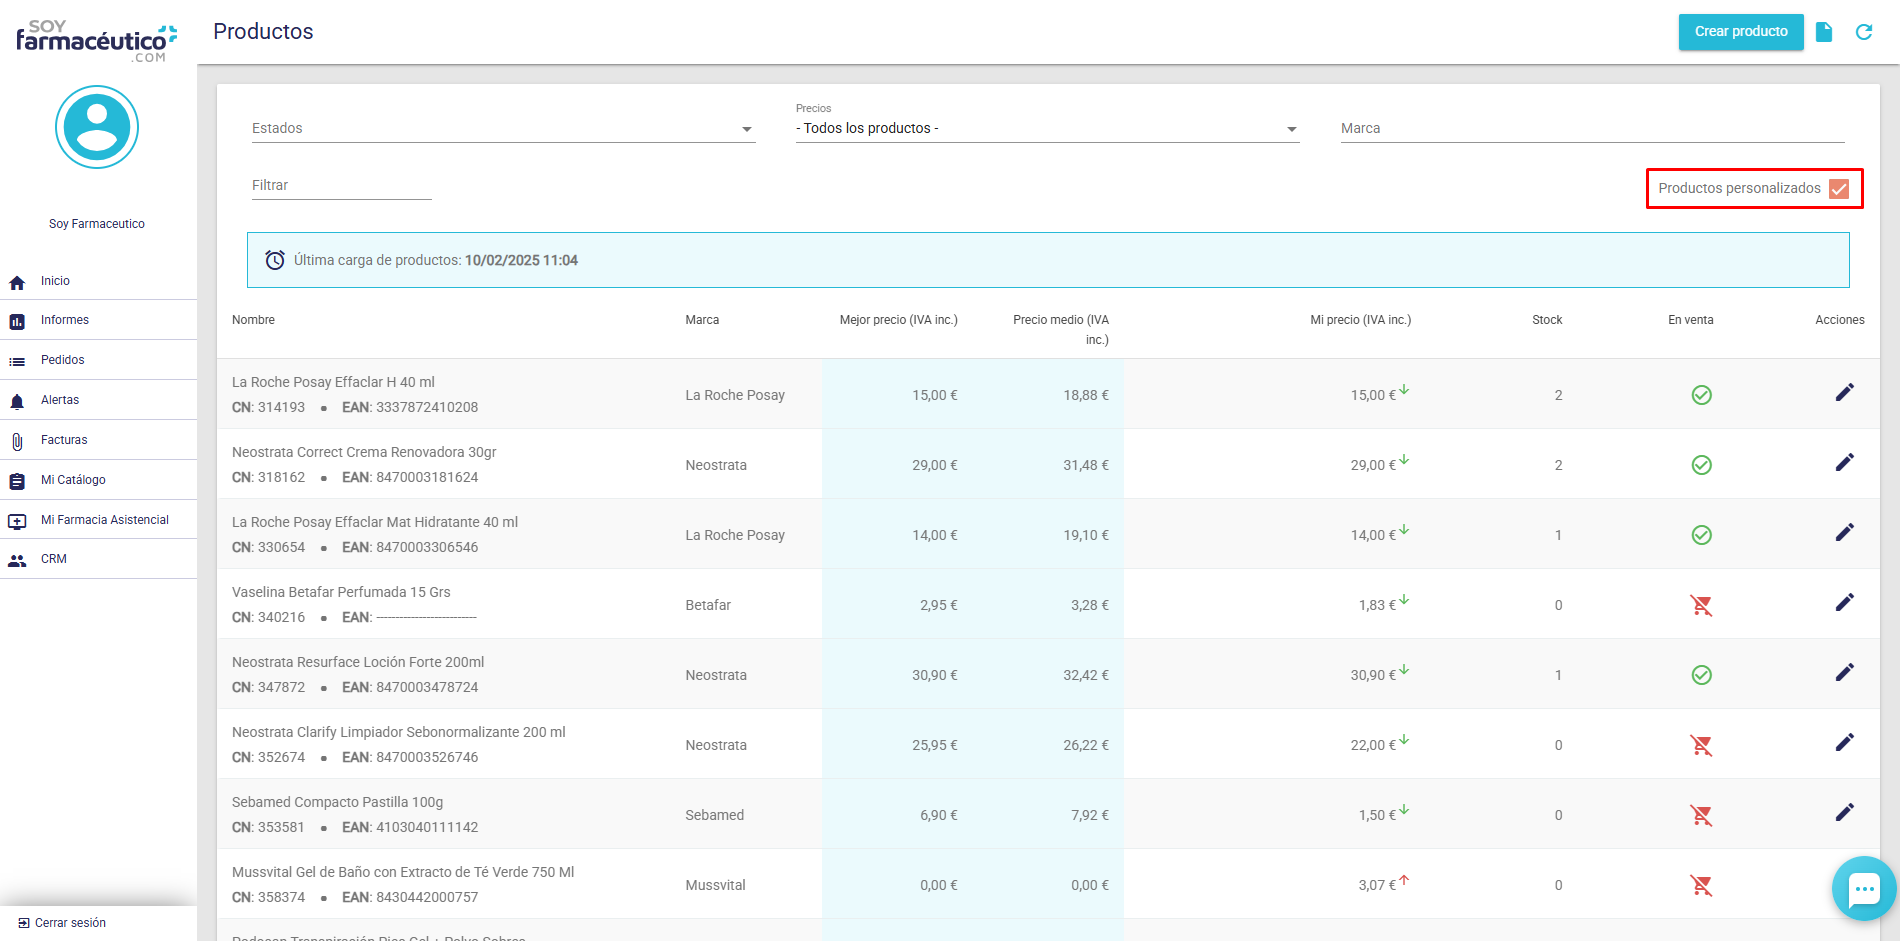Open the Inicio menu item

point(98,281)
